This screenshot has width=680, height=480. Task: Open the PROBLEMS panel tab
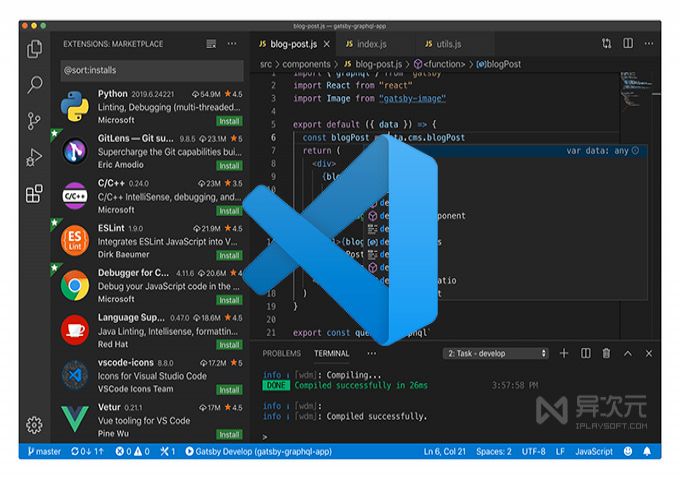tap(281, 353)
